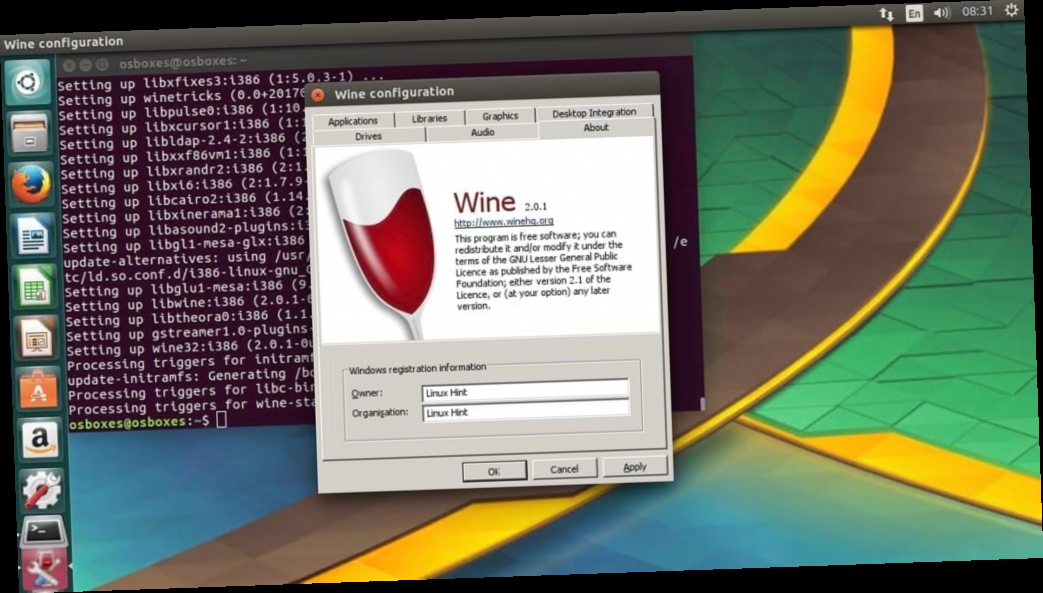Apply the Wine configuration changes
This screenshot has height=593, width=1043.
(x=636, y=468)
